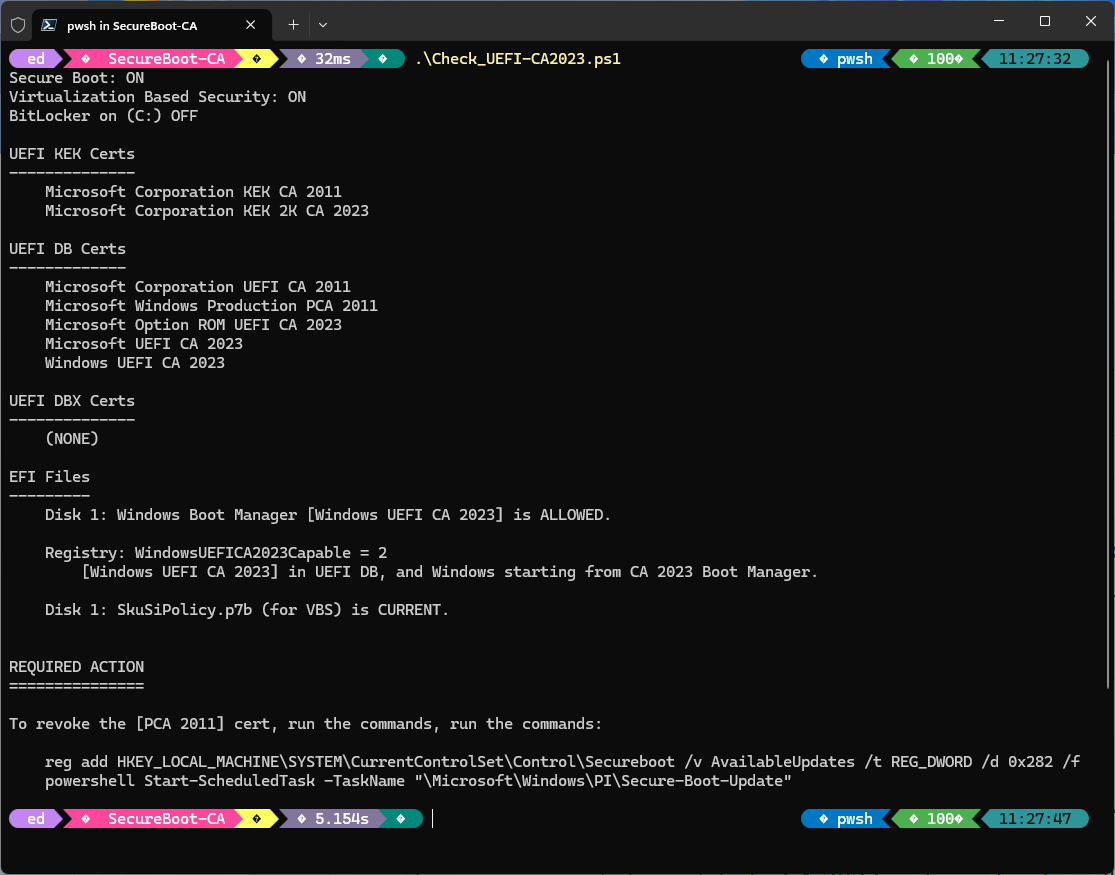Open the new tab dropdown chevron
1115x875 pixels.
coord(322,25)
